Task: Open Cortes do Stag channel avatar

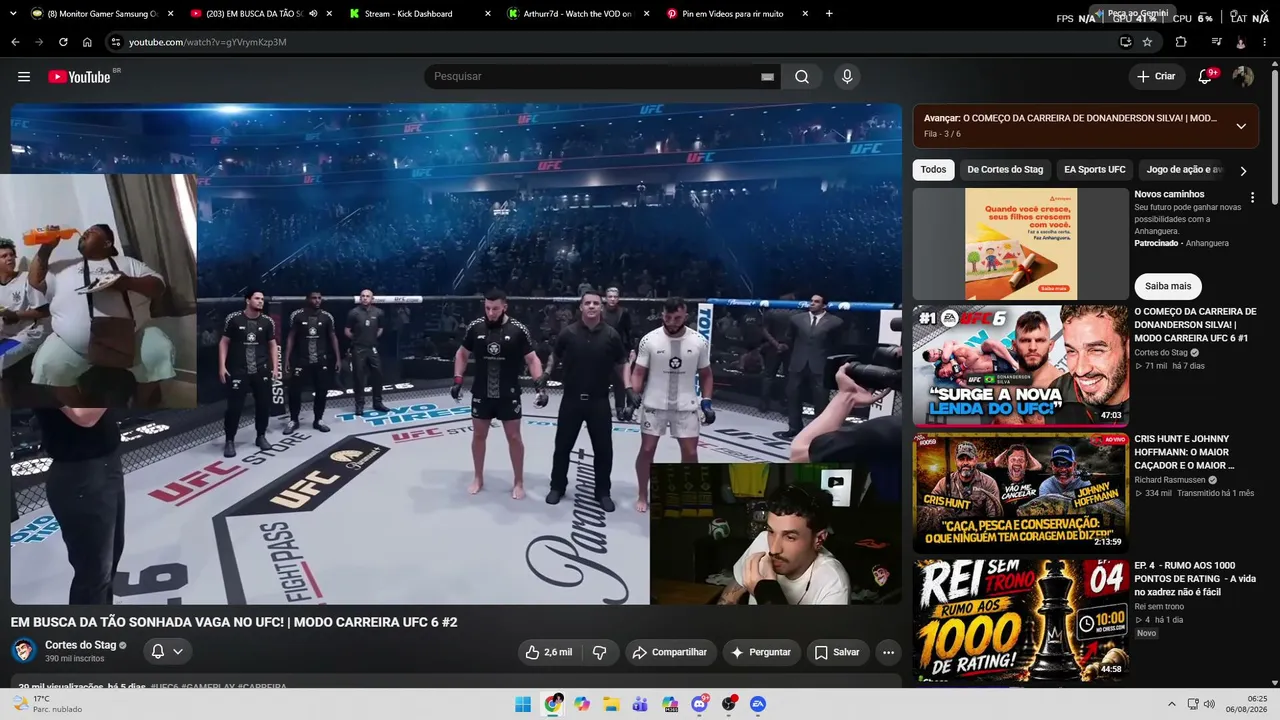Action: [x=24, y=651]
